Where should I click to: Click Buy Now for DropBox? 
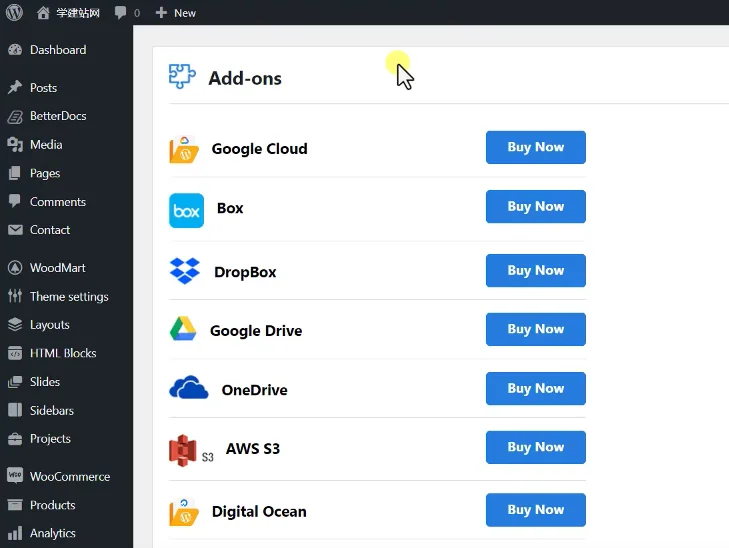[x=536, y=271]
